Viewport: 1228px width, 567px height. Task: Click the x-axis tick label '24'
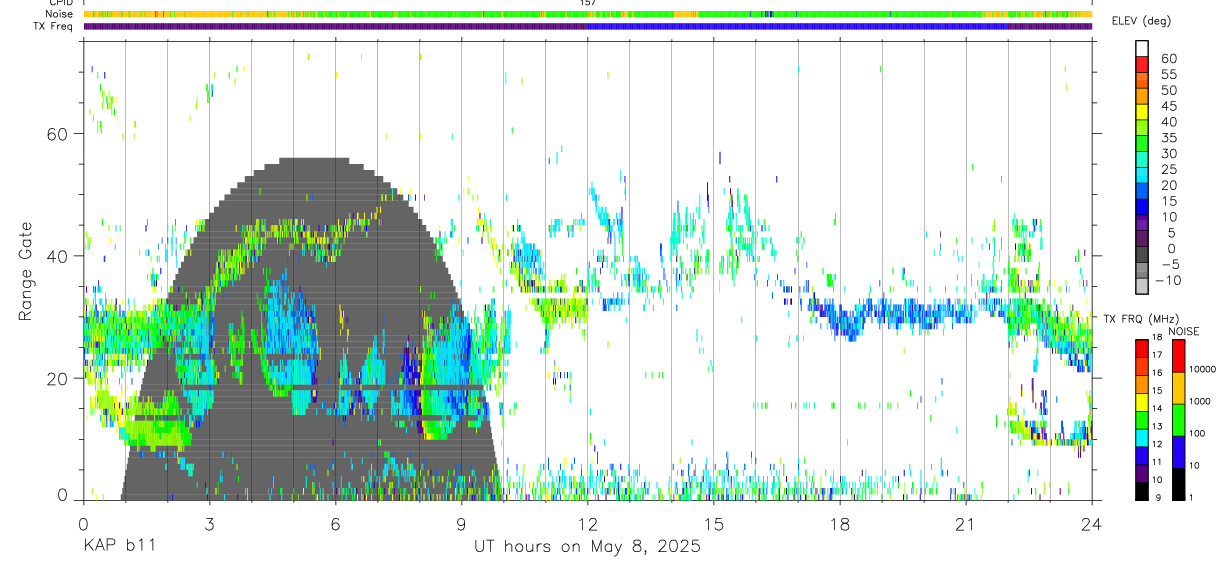(1091, 524)
